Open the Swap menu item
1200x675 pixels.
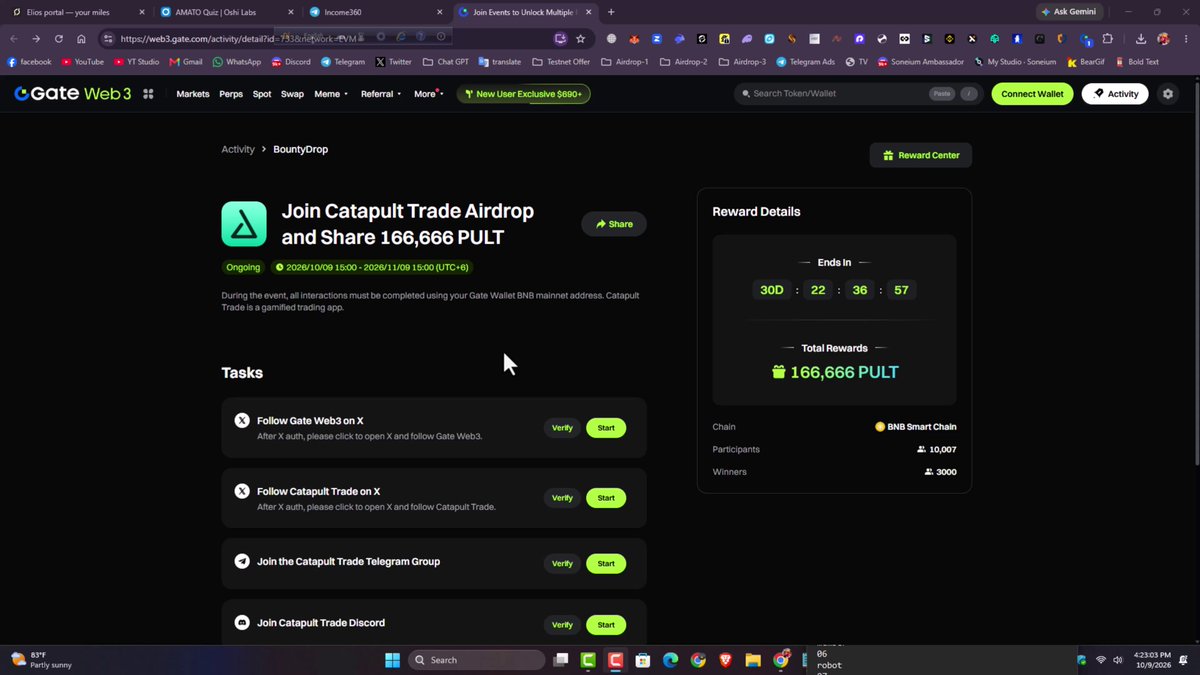point(292,94)
